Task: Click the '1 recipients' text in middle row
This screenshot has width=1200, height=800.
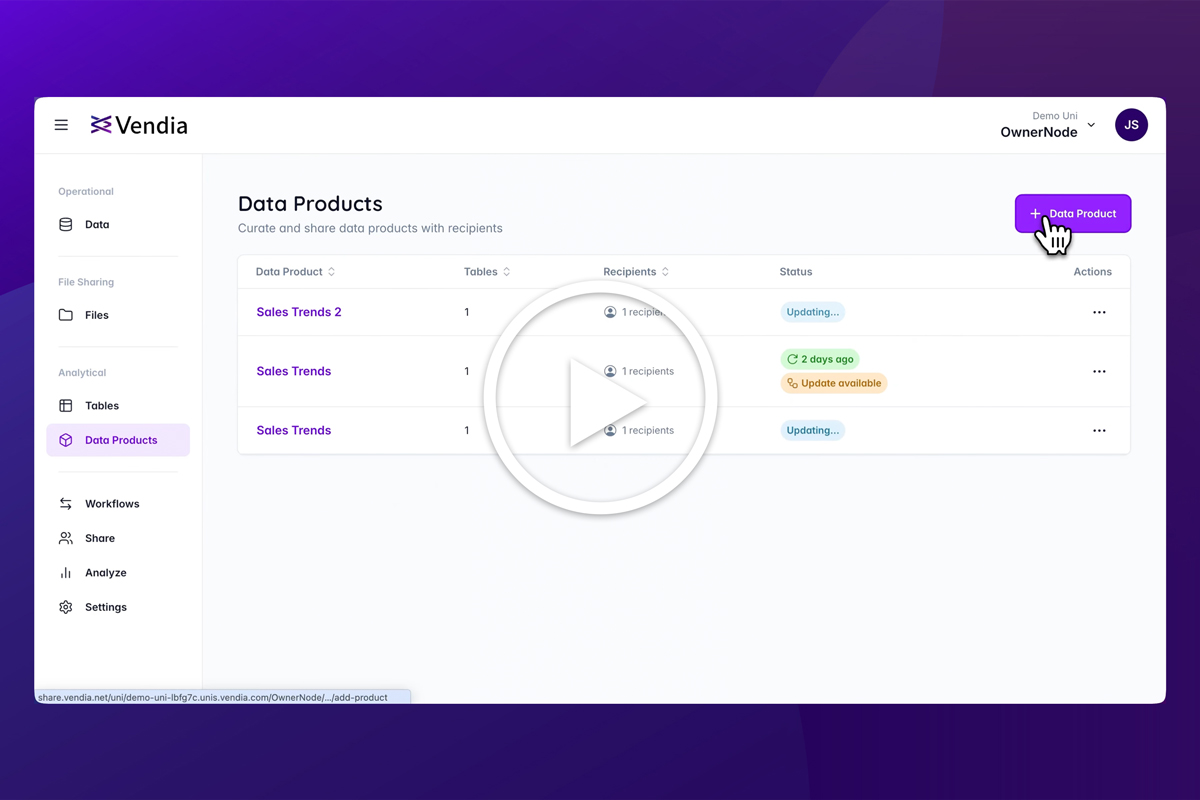Action: click(x=648, y=371)
